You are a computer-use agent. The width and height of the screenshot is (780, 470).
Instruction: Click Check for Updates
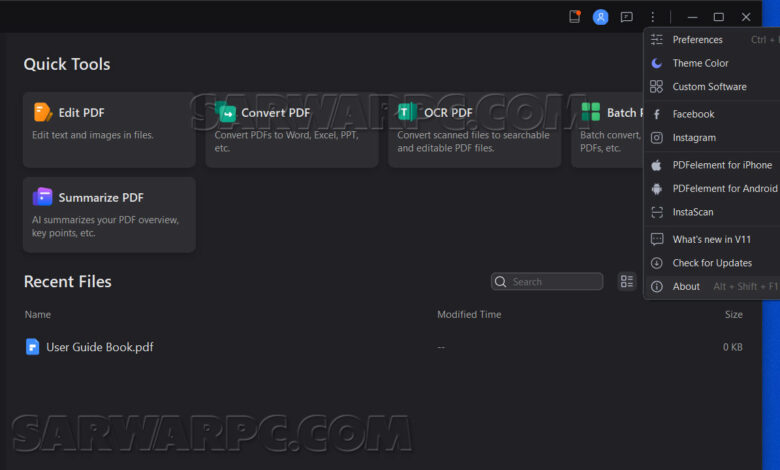click(x=712, y=263)
